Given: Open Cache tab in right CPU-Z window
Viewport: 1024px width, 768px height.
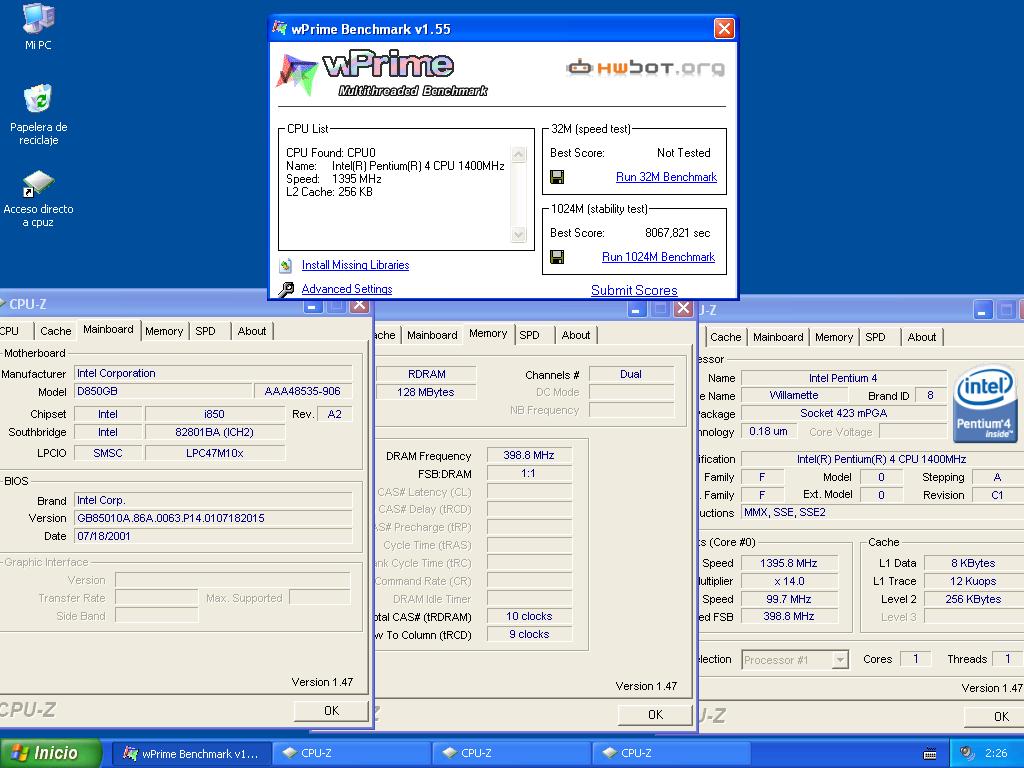Looking at the screenshot, I should (726, 337).
